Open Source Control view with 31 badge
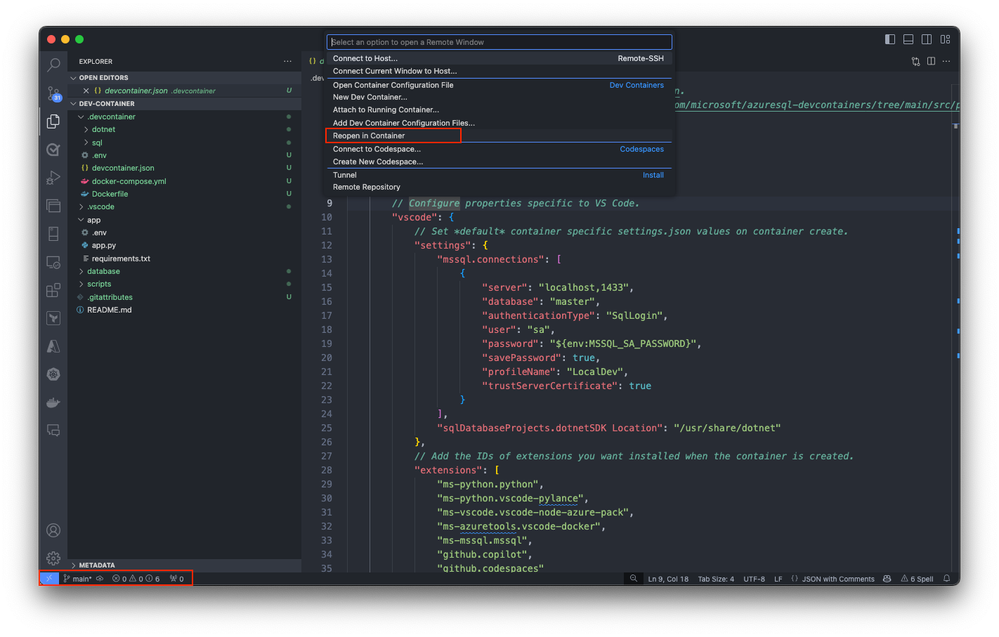999x637 pixels. [x=54, y=93]
